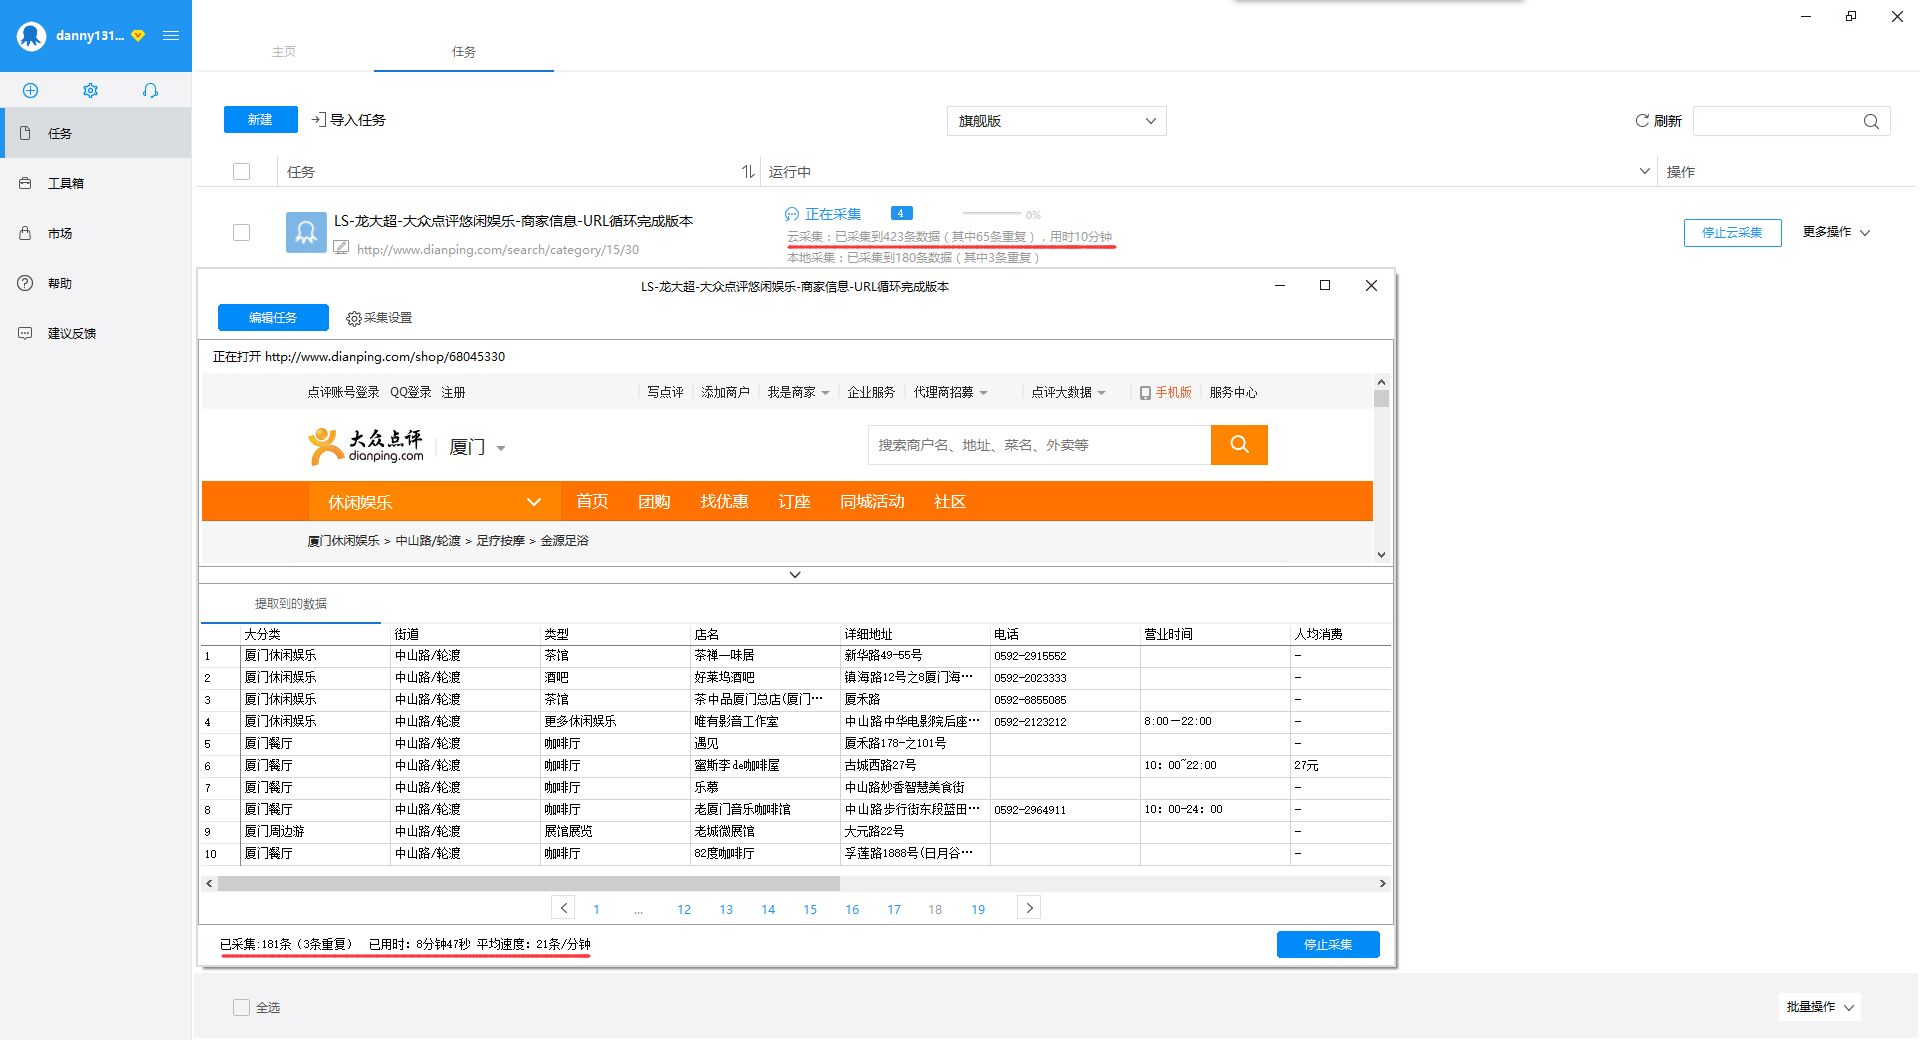Go to page 12 in pagination

(x=684, y=909)
